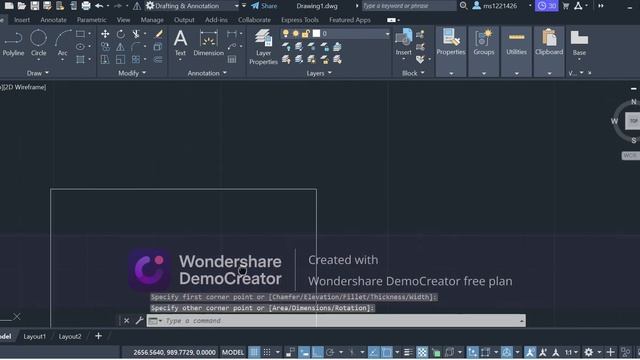The image size is (640, 360).
Task: Toggle polar tracking in status bar
Action: 330,352
